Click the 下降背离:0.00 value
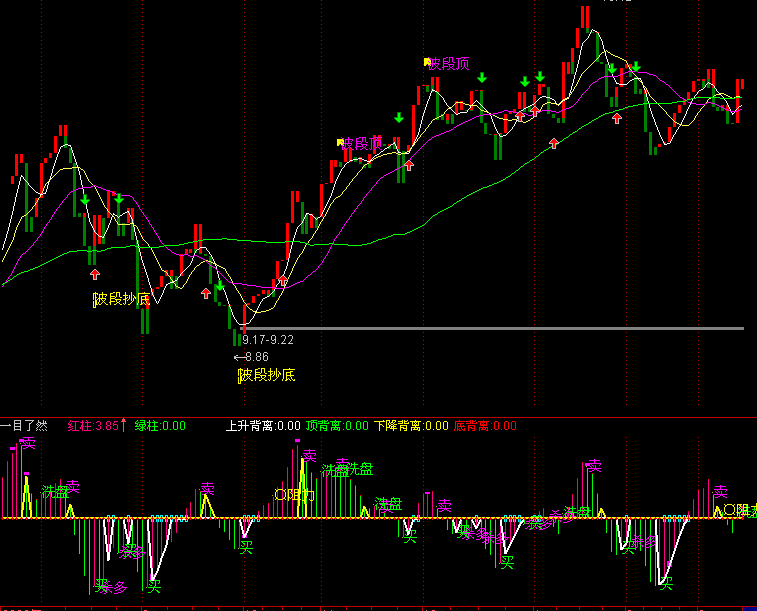 [411, 426]
